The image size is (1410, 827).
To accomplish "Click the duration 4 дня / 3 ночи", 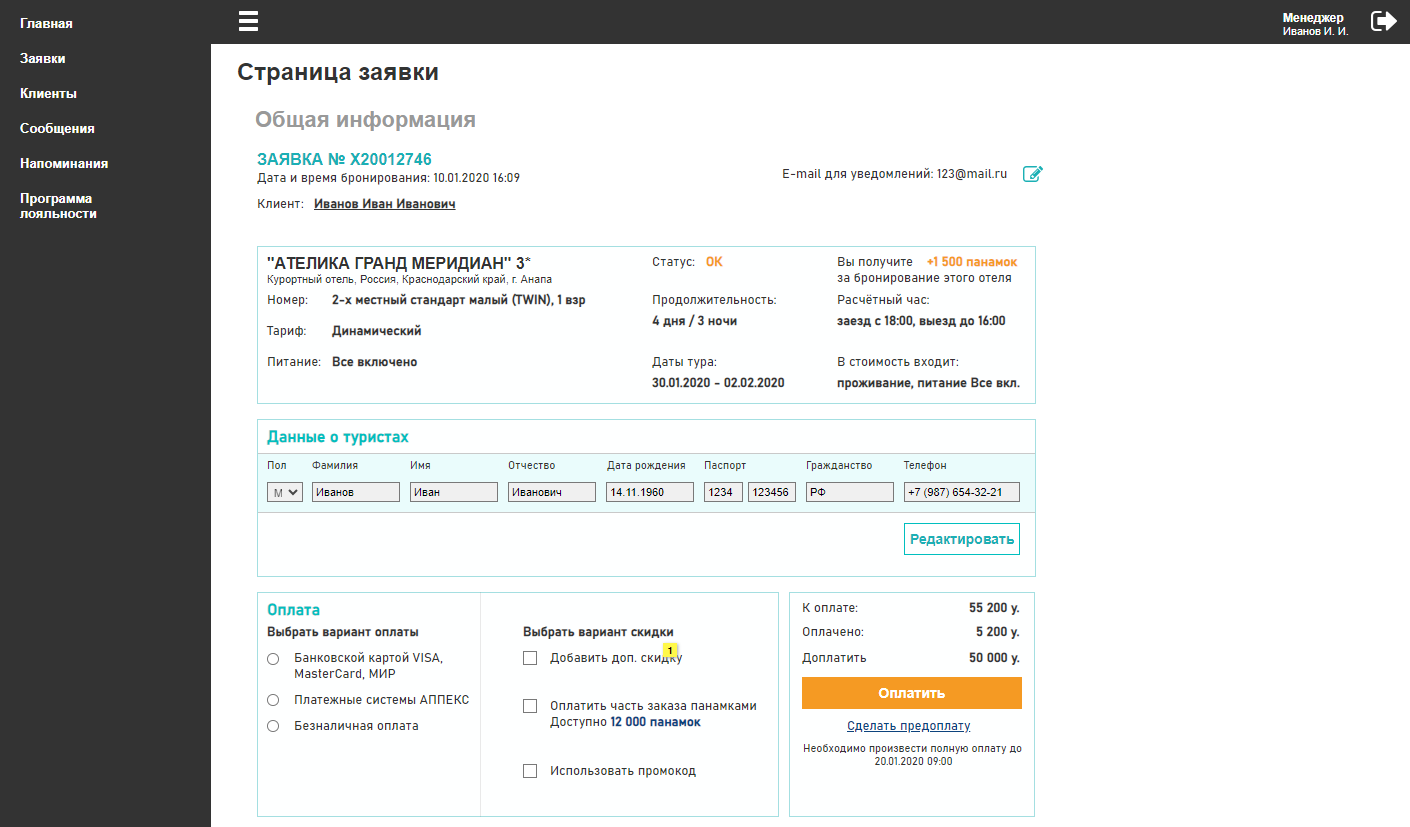I will tap(695, 321).
